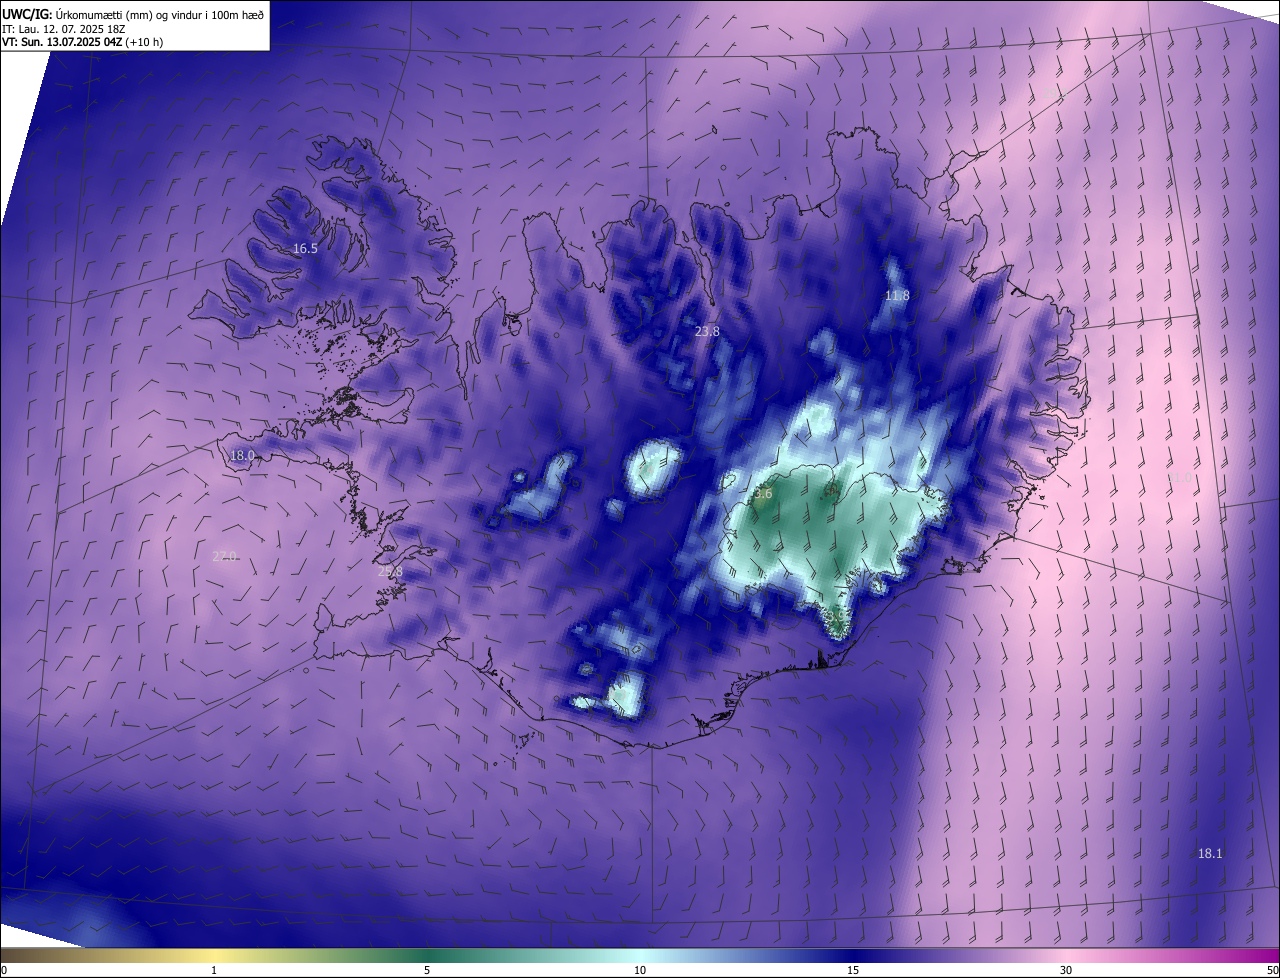Click the 31.0 value off the east coast
Viewport: 1280px width, 978px height.
click(x=1180, y=478)
